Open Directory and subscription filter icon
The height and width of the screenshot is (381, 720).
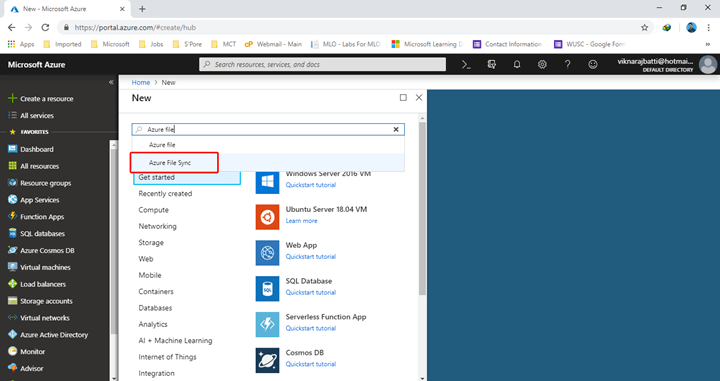(x=492, y=65)
